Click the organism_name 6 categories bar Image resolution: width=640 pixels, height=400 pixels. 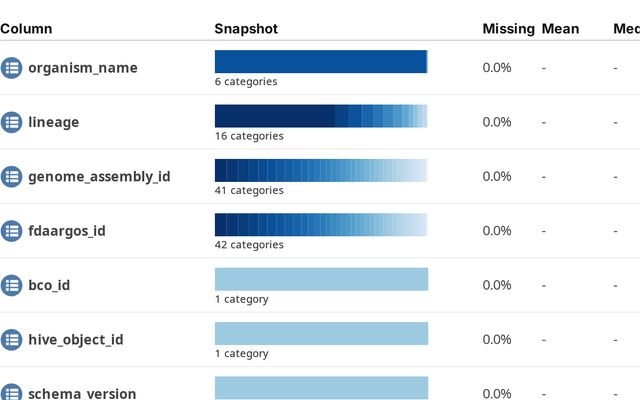321,62
